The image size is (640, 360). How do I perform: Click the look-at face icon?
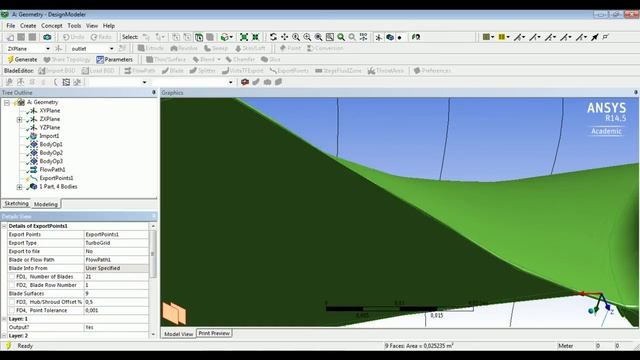(416, 37)
